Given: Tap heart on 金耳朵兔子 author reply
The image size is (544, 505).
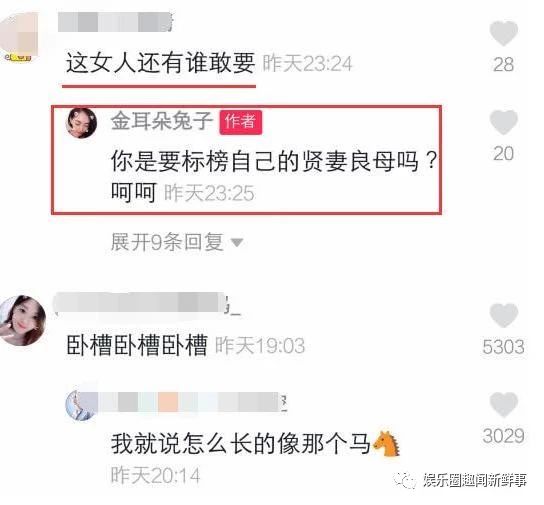Looking at the screenshot, I should [503, 122].
